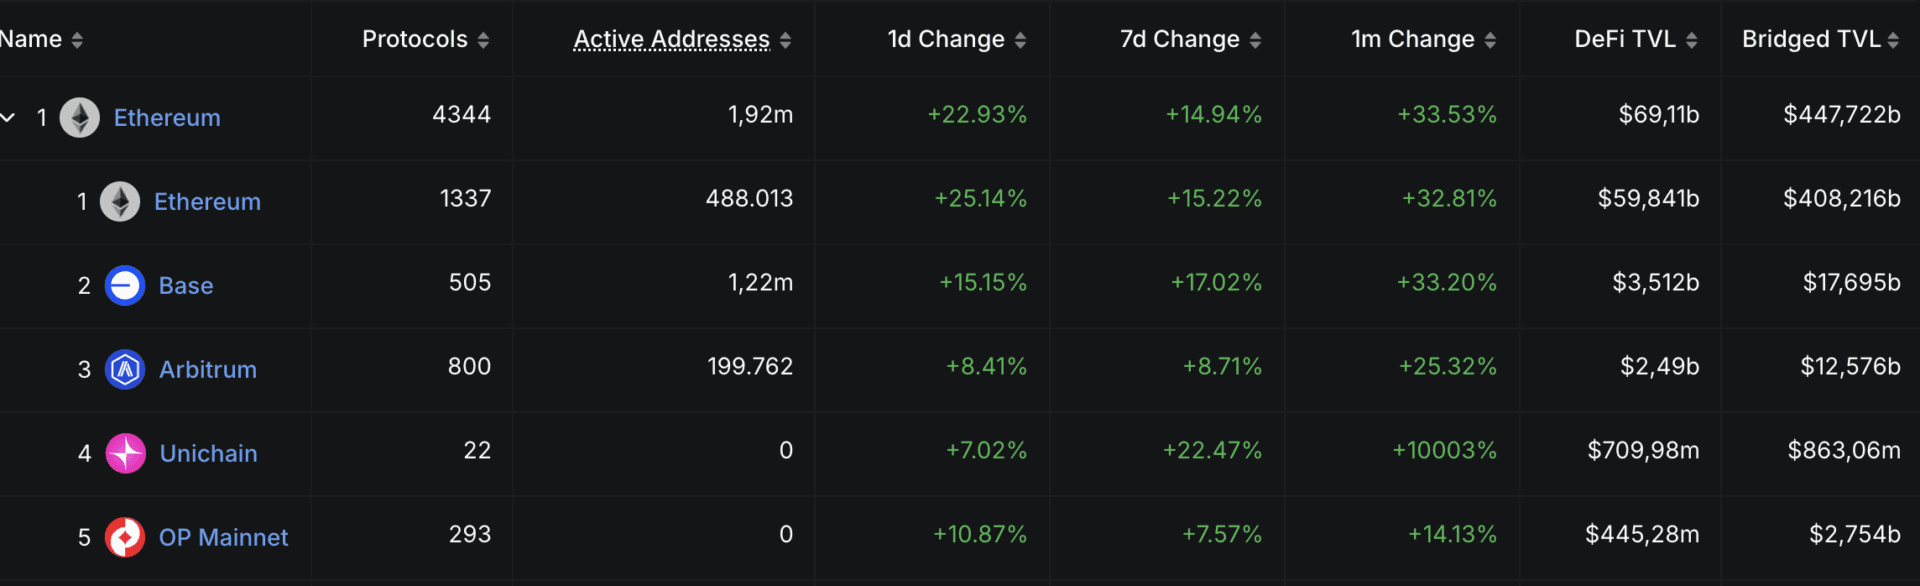Select the 293 protocols count for OP Mainnet
This screenshot has height=586, width=1920.
(x=470, y=535)
